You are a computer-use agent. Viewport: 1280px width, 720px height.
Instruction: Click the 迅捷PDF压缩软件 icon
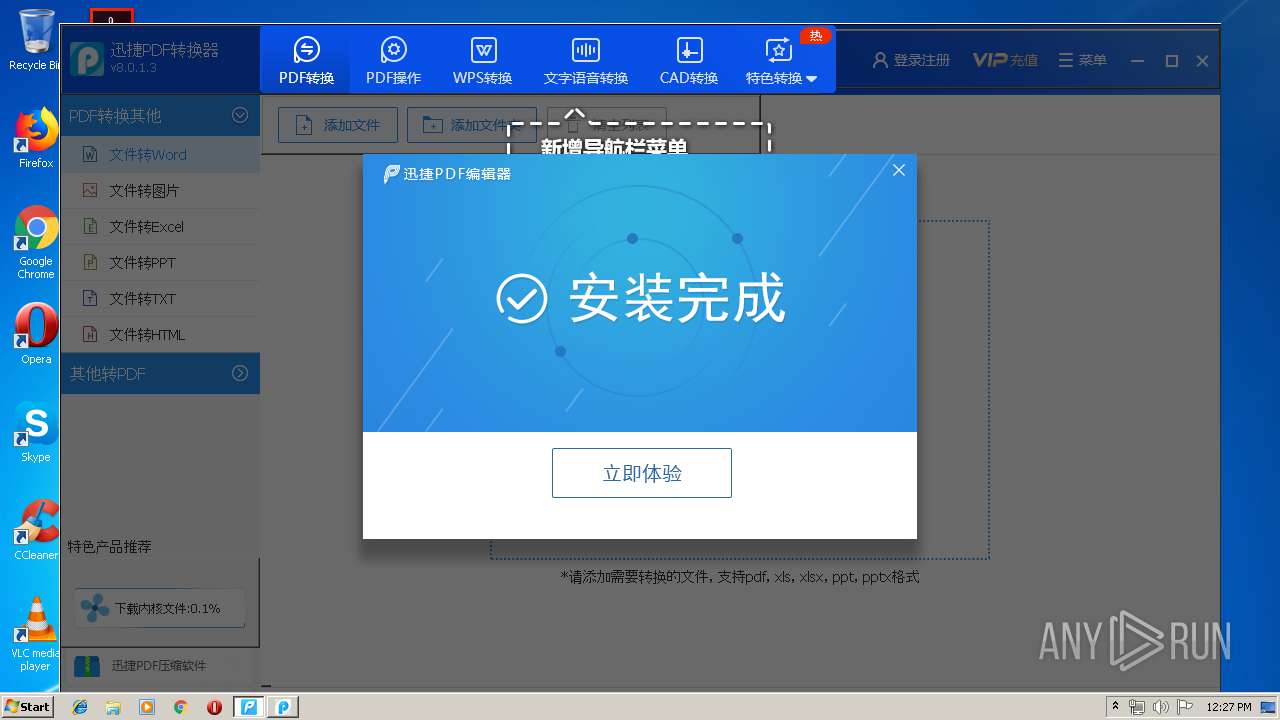(x=87, y=665)
